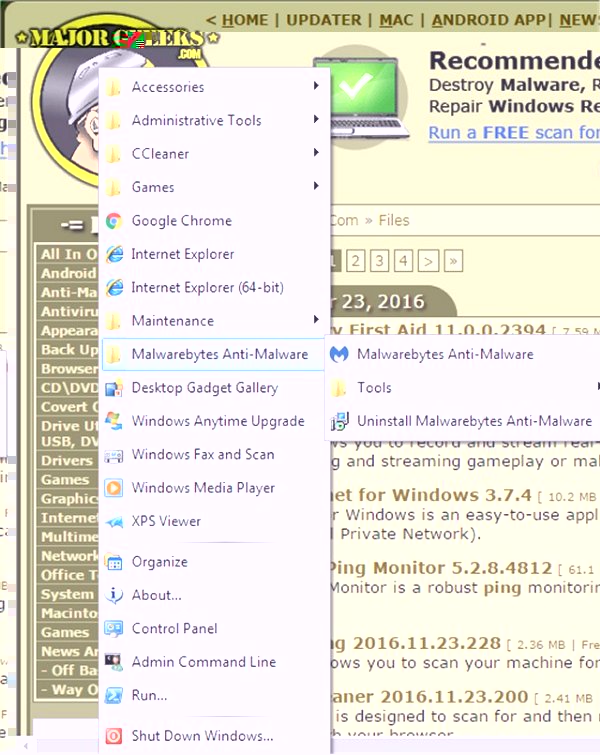Click the Uninstall Malwarebytes installer icon

339,421
